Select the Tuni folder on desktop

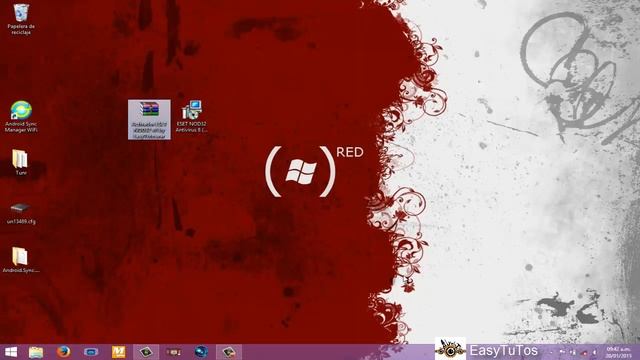point(20,162)
